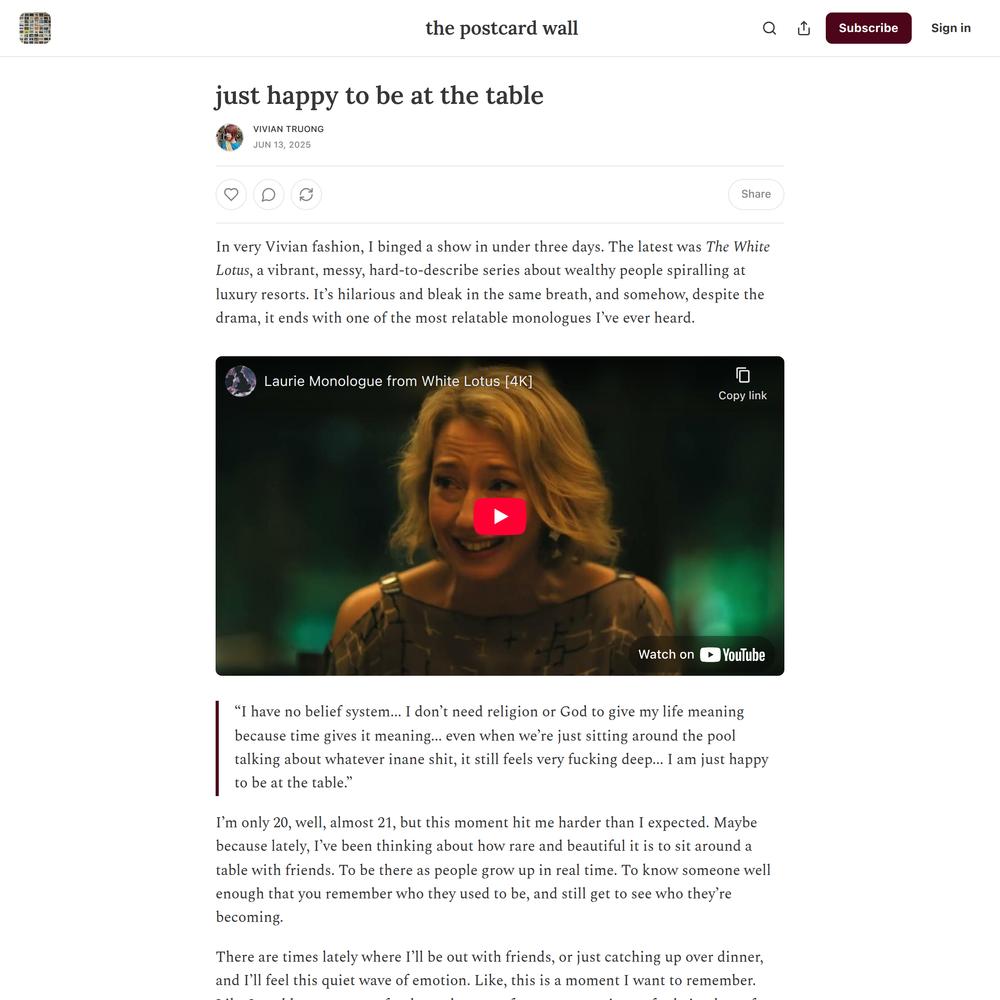The width and height of the screenshot is (1000, 1000).
Task: Click the Share pill button
Action: [x=756, y=195]
